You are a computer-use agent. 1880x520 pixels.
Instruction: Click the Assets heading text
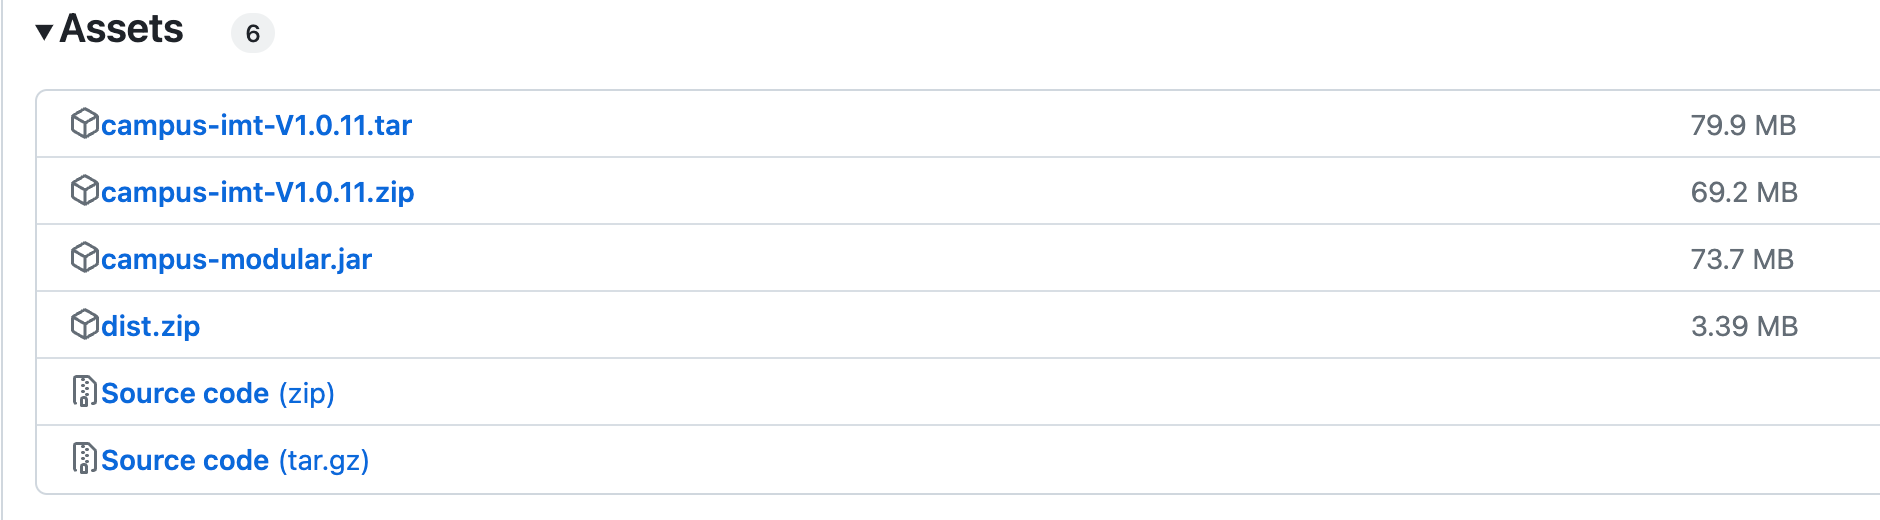pos(122,30)
